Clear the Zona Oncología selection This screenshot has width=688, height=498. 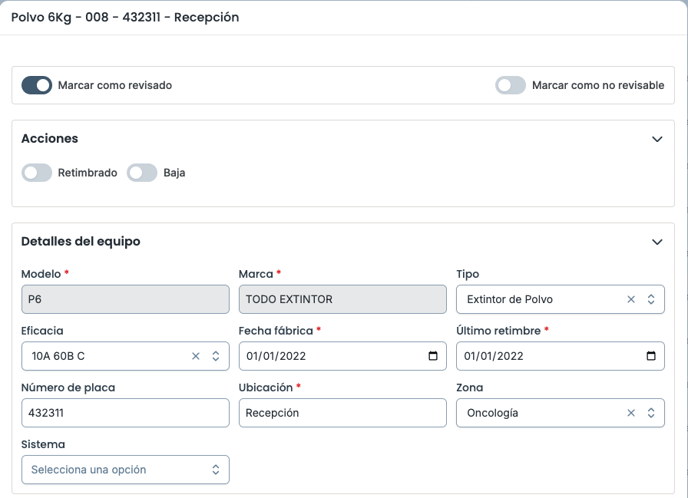pyautogui.click(x=631, y=413)
